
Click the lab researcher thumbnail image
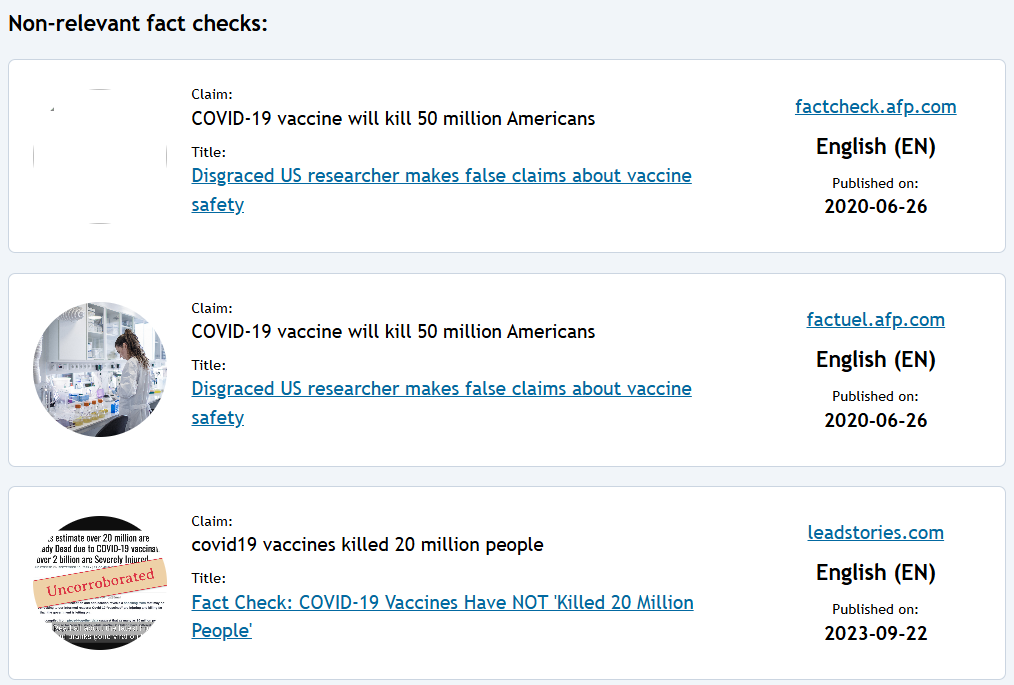click(x=100, y=369)
